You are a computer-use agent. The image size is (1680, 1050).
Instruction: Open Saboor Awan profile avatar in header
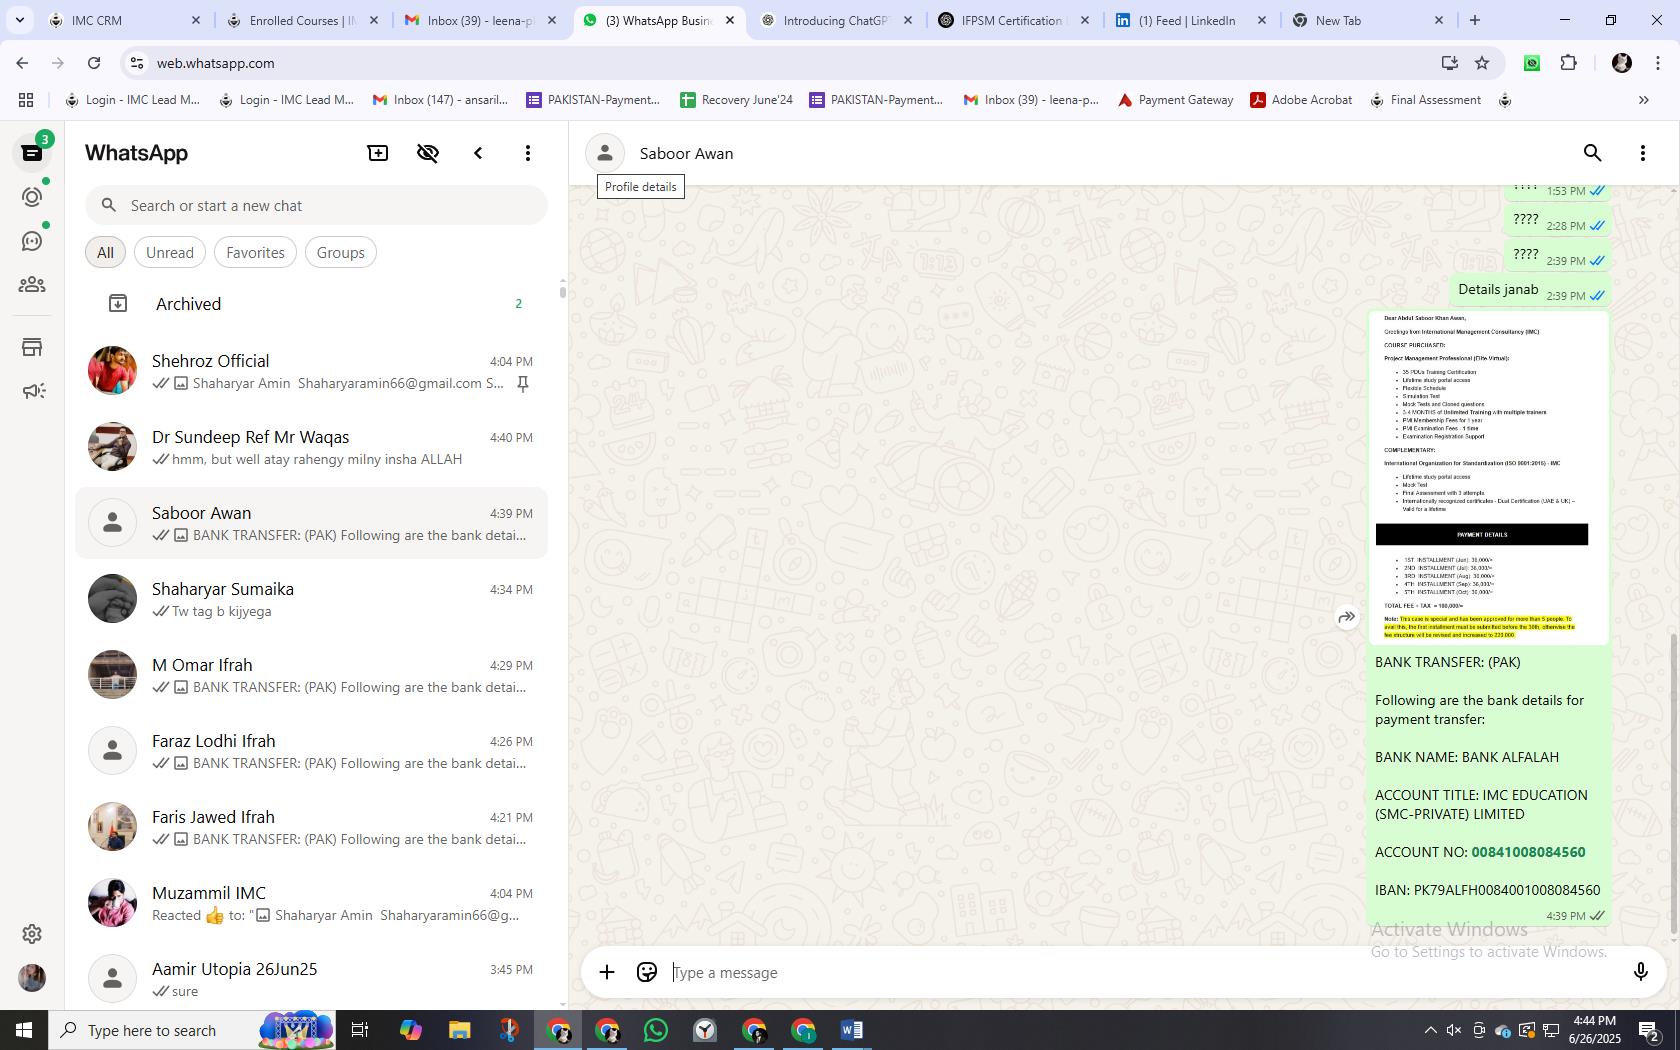(604, 153)
